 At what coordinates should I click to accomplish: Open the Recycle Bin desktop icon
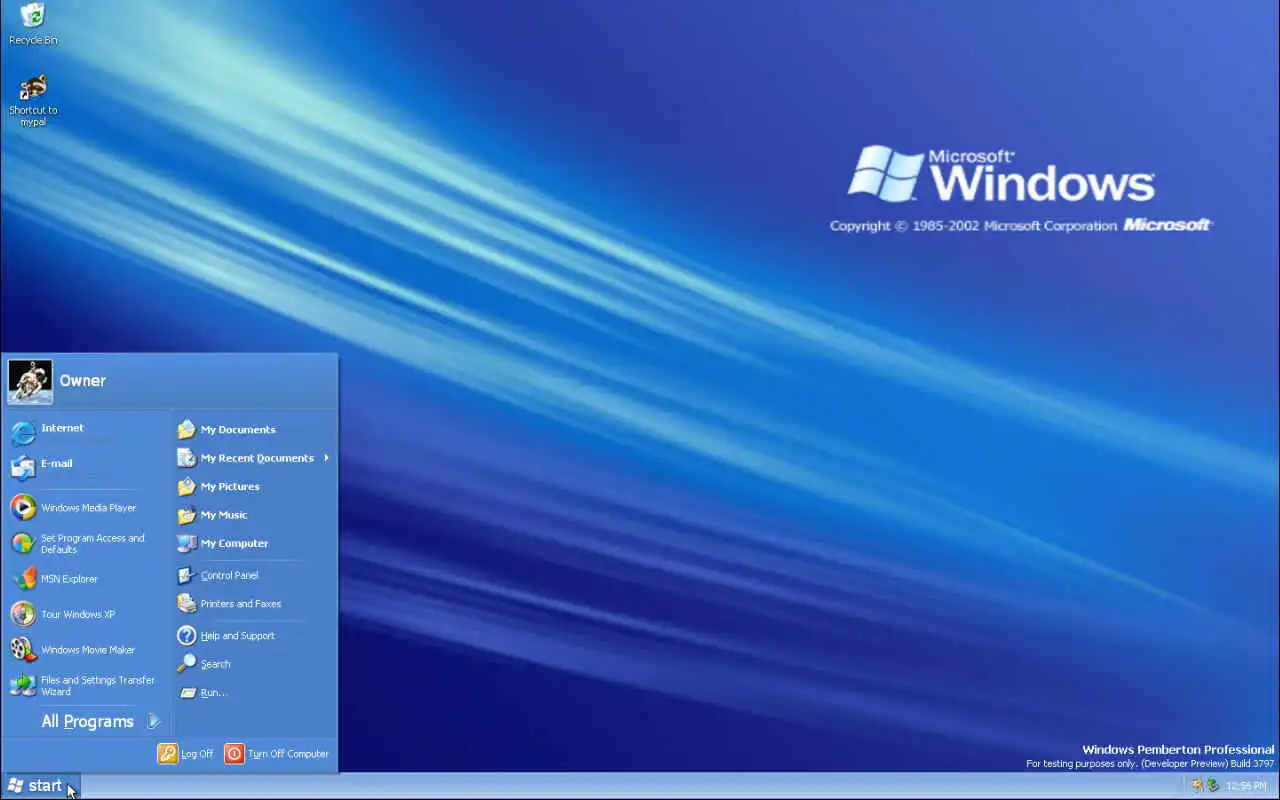[x=33, y=24]
